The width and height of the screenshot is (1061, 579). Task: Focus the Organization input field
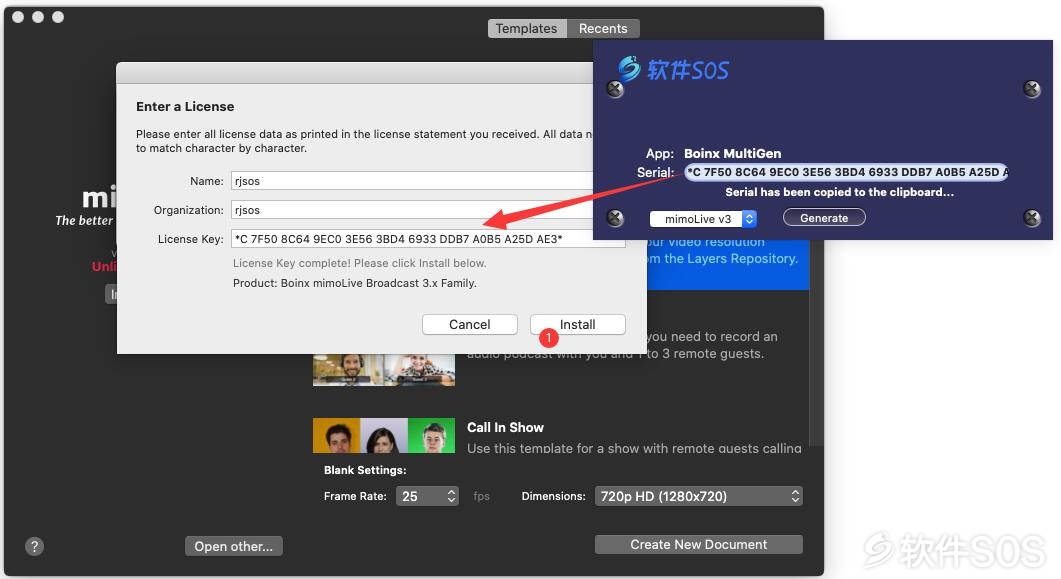point(412,210)
